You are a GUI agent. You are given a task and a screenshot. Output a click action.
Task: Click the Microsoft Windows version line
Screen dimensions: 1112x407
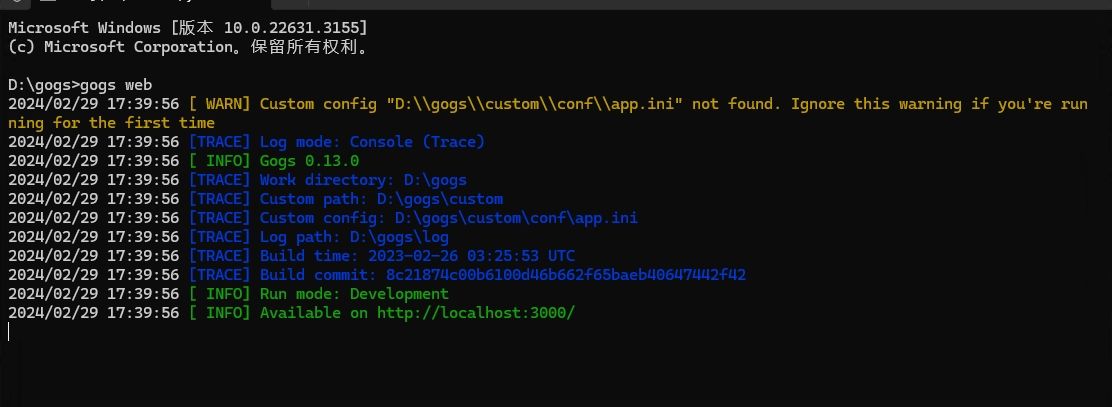187,28
